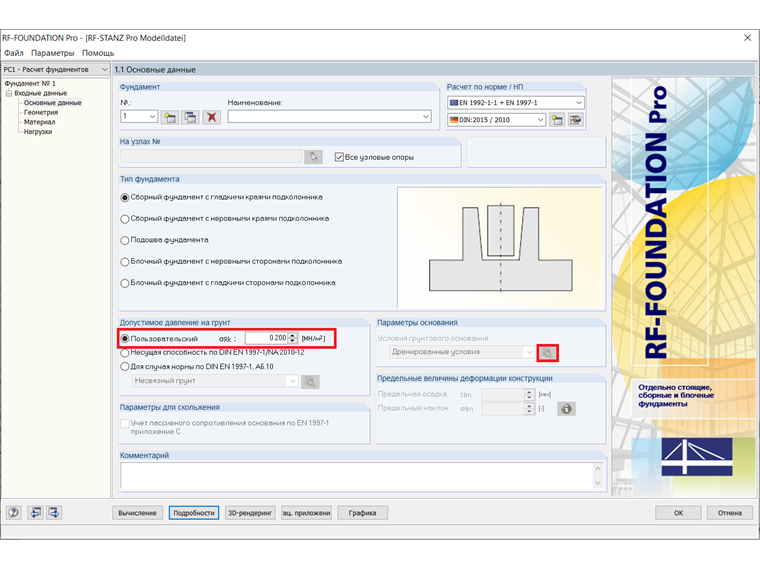The height and width of the screenshot is (570, 760).
Task: Collapse 'Входные данные' tree node
Action: click(9, 93)
